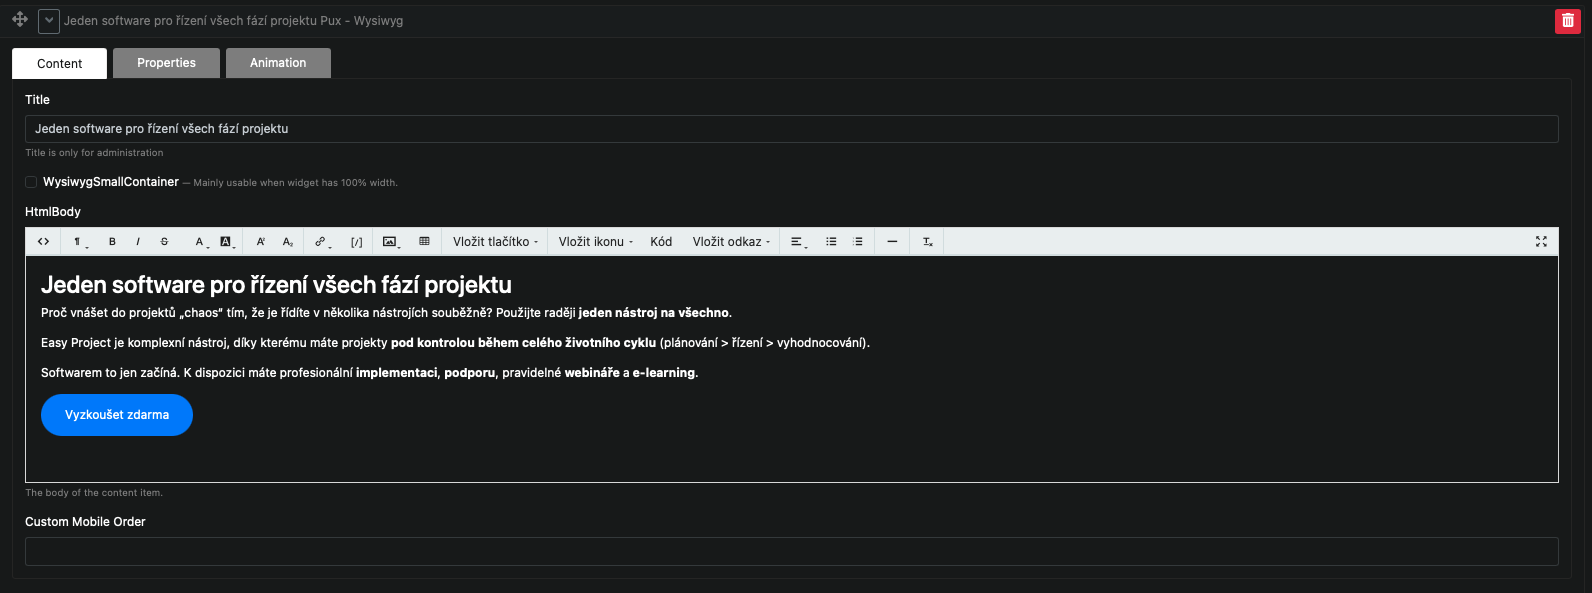Image resolution: width=1592 pixels, height=593 pixels.
Task: Delete the widget with the red trash icon
Action: pyautogui.click(x=1568, y=21)
